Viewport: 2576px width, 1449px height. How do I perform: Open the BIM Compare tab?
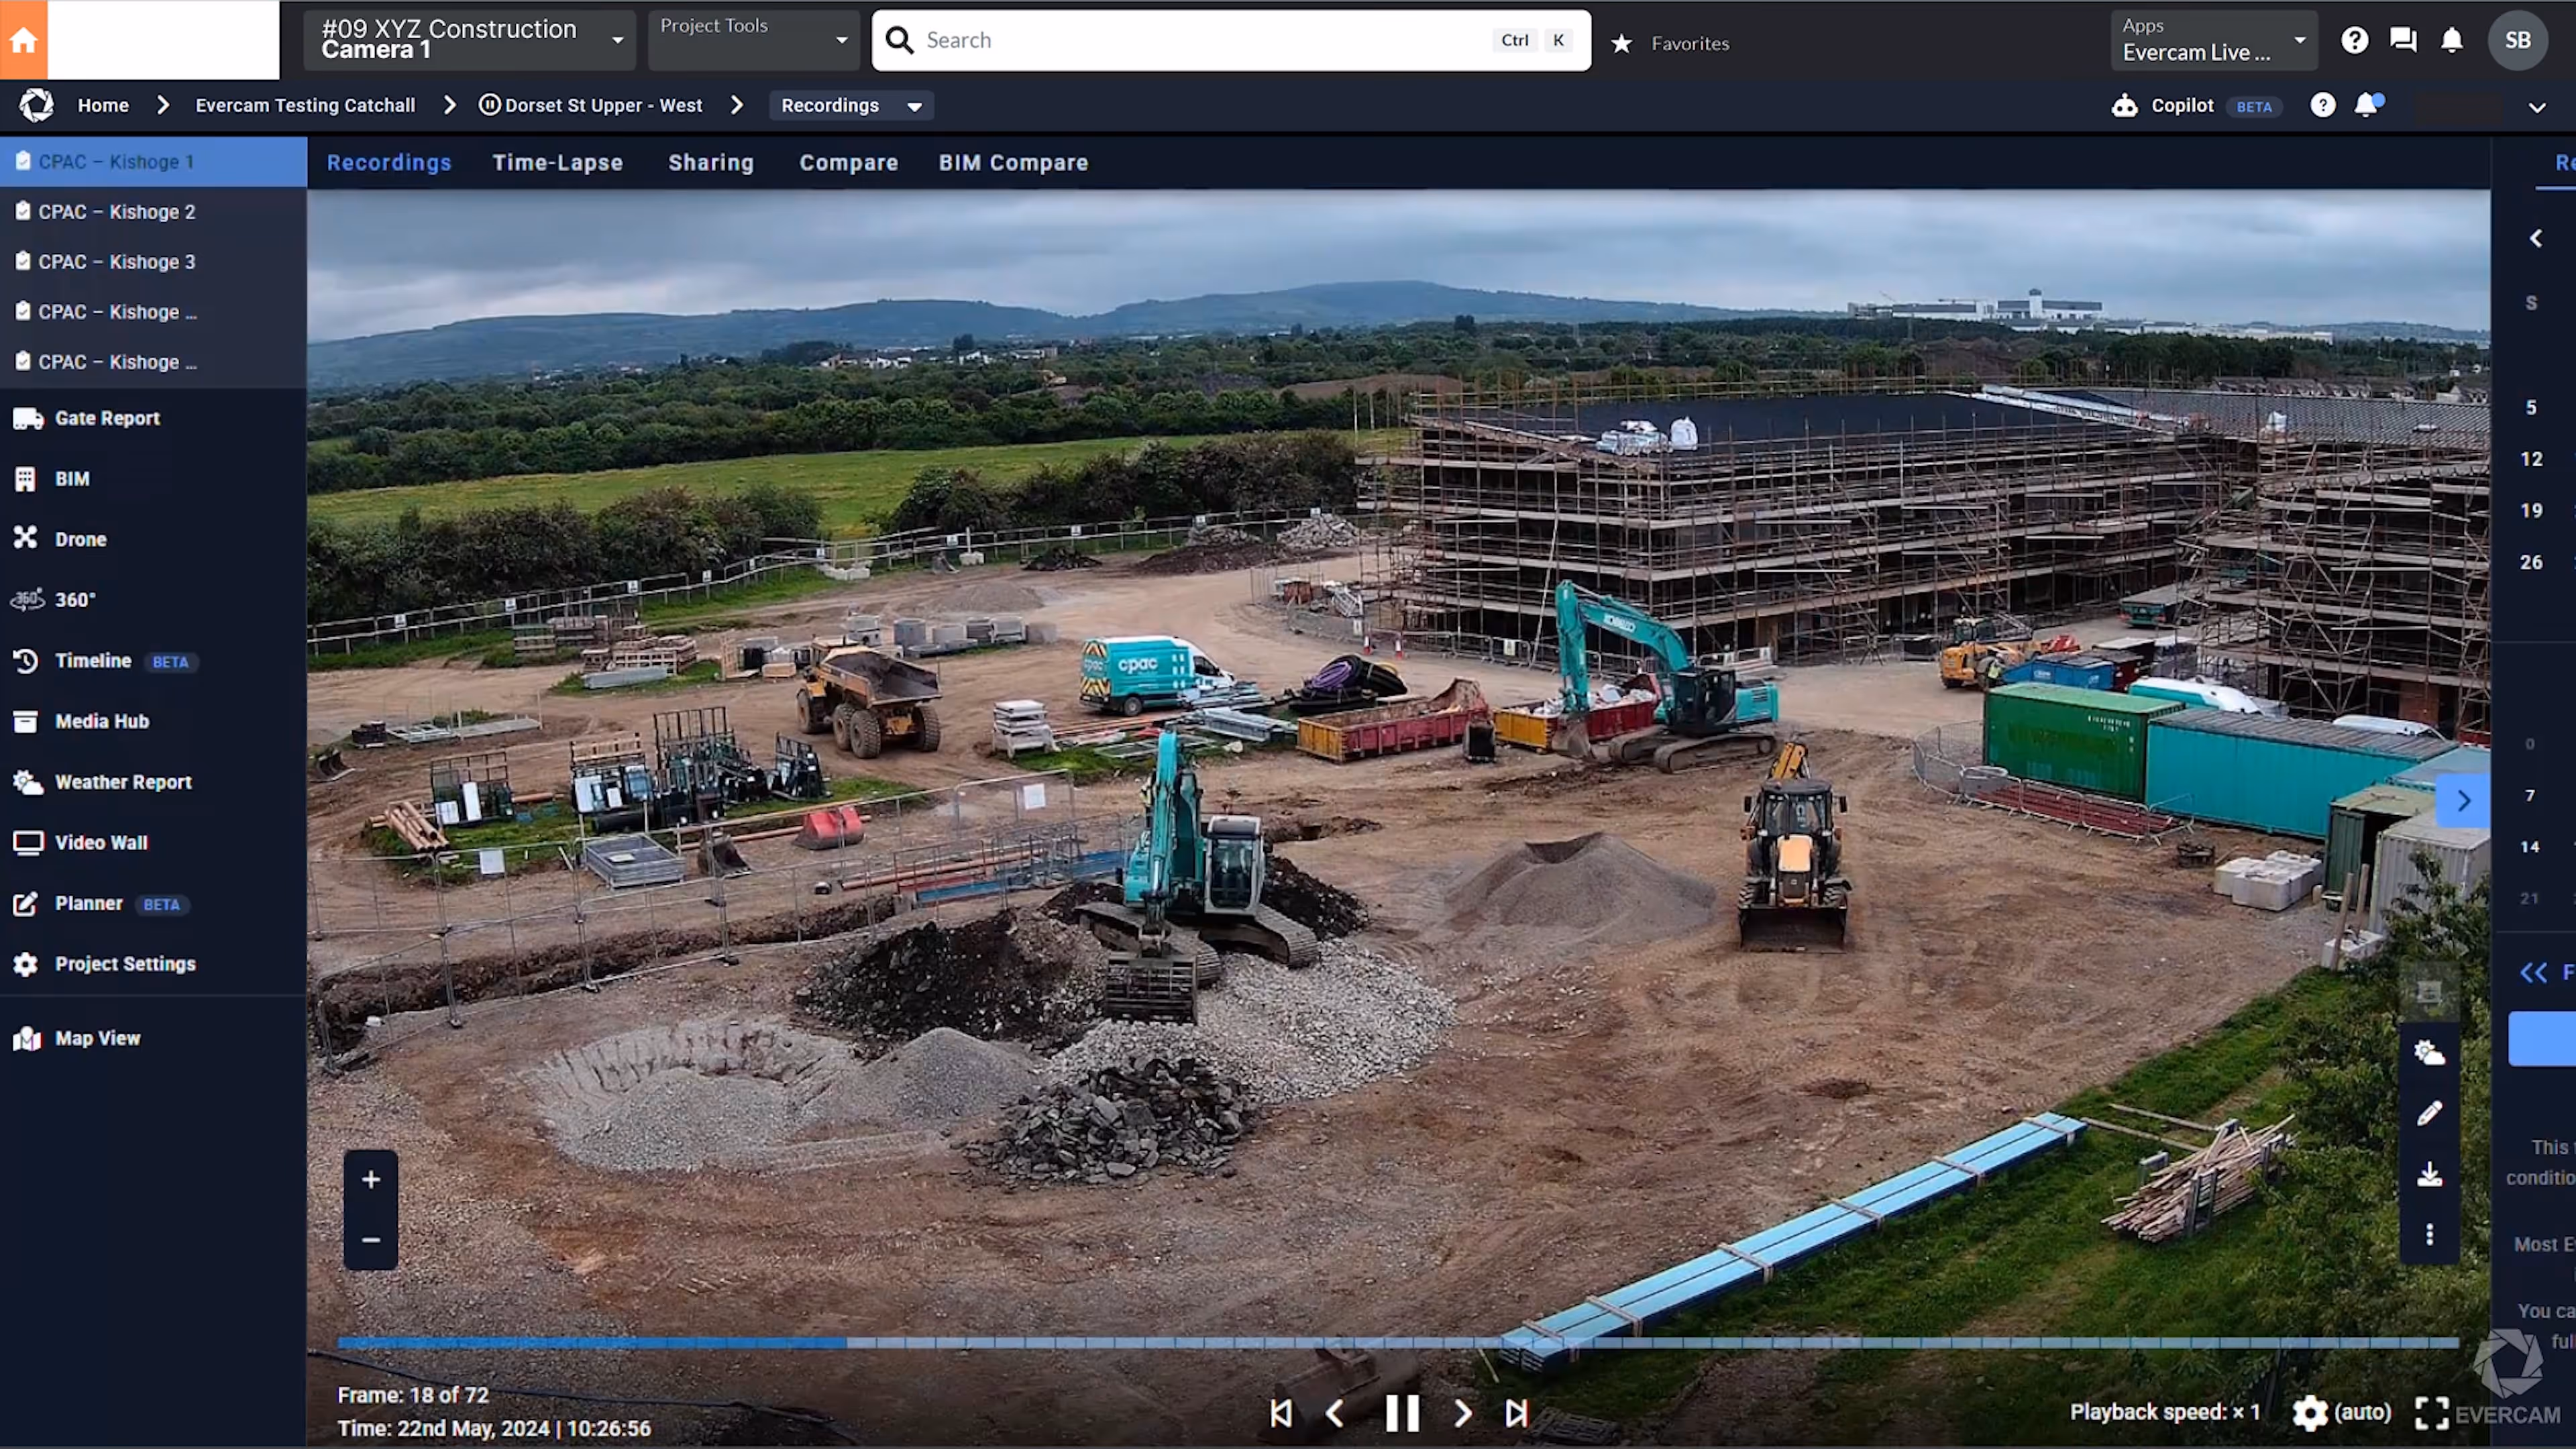pyautogui.click(x=1012, y=162)
